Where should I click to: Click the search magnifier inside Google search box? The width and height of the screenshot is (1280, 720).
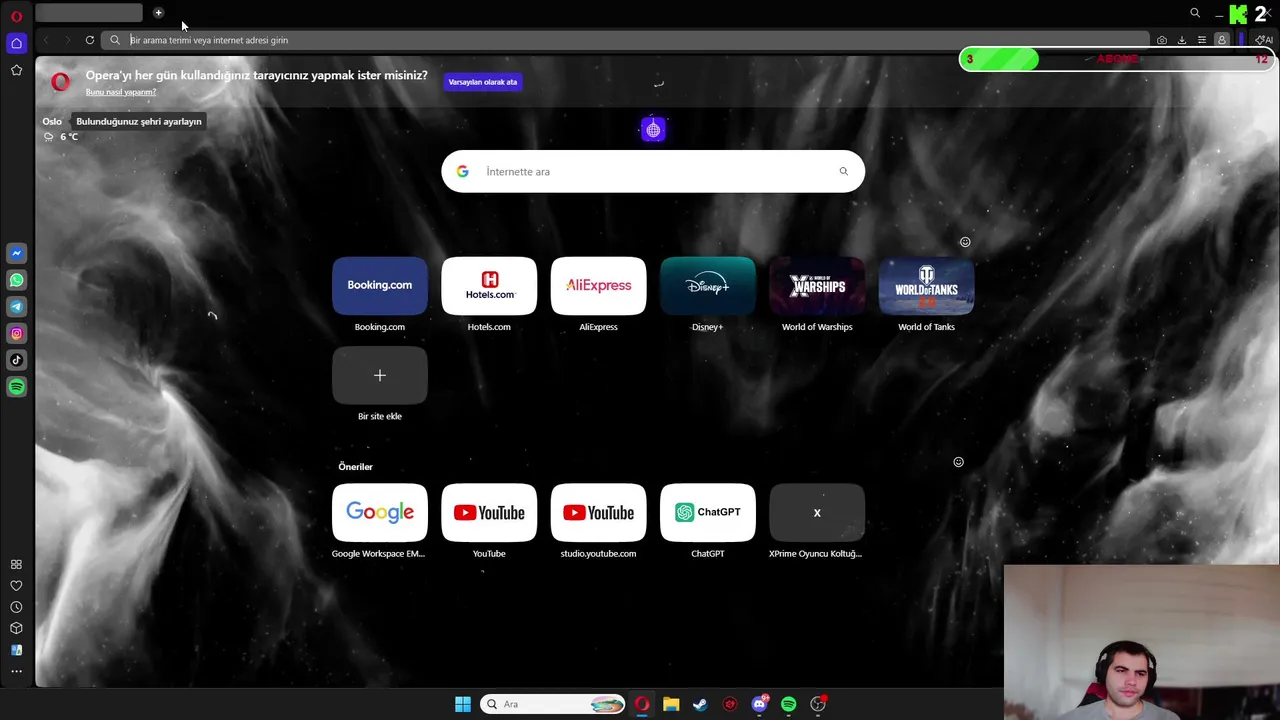pyautogui.click(x=844, y=172)
